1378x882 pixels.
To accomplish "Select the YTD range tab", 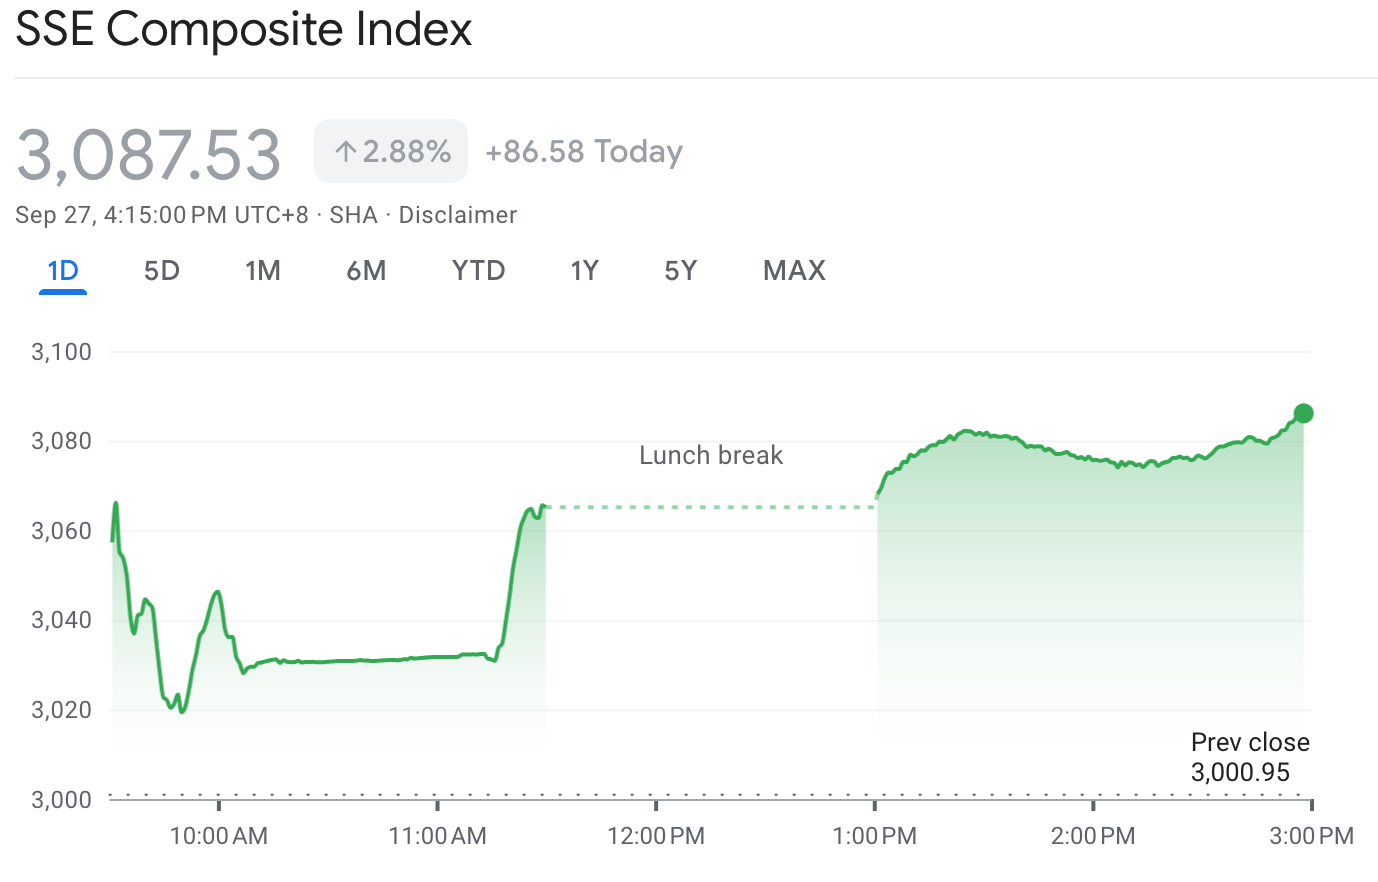I will click(x=478, y=271).
